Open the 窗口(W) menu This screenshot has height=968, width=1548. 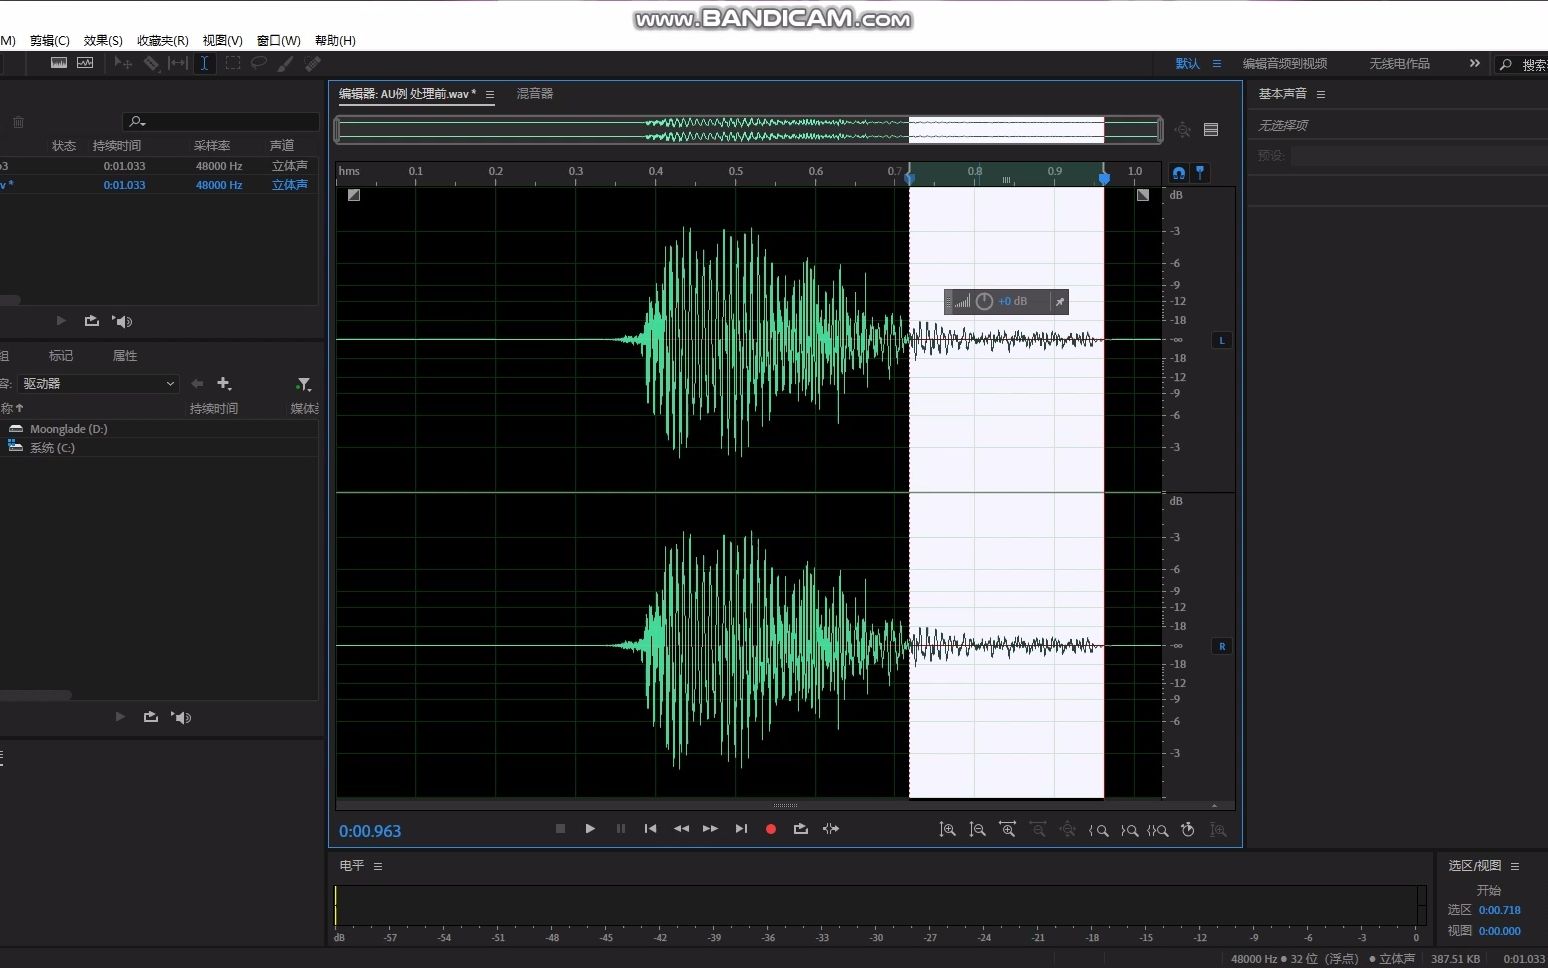tap(278, 40)
